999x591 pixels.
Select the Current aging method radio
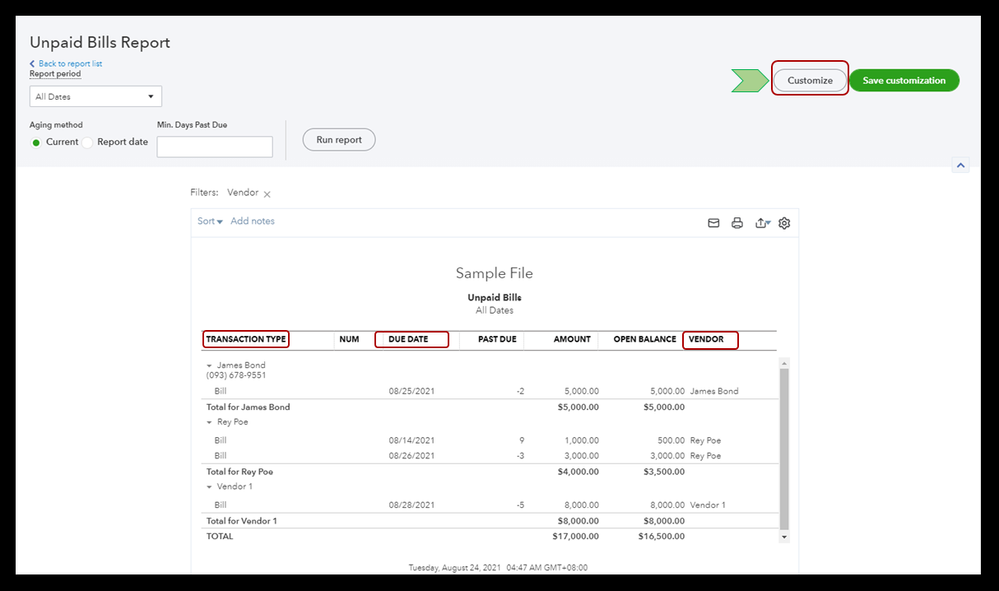point(36,142)
